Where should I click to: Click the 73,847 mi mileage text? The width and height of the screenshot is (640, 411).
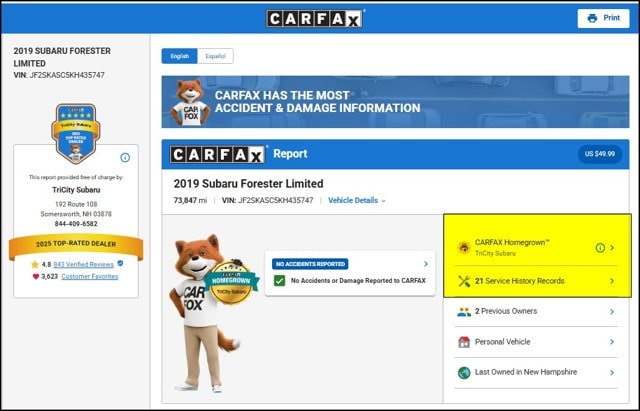[x=190, y=200]
